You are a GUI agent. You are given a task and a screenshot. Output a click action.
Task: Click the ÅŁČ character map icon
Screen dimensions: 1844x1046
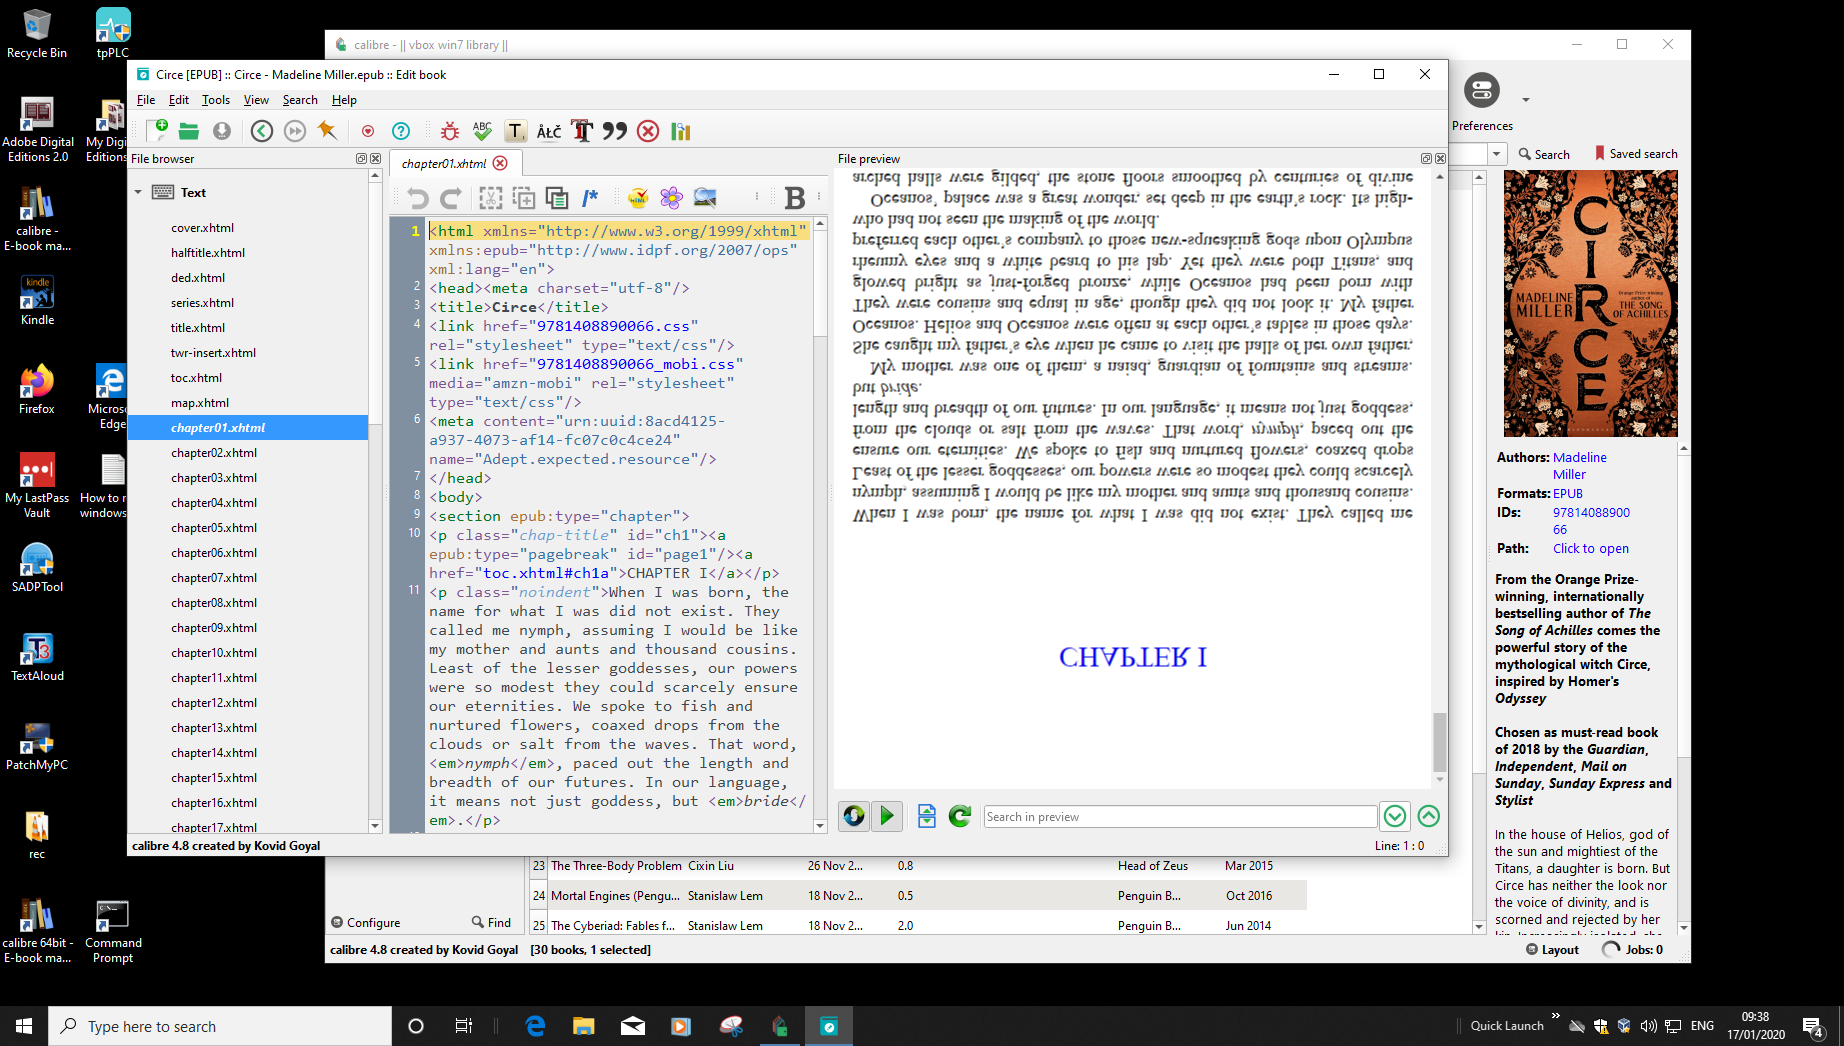pos(549,131)
